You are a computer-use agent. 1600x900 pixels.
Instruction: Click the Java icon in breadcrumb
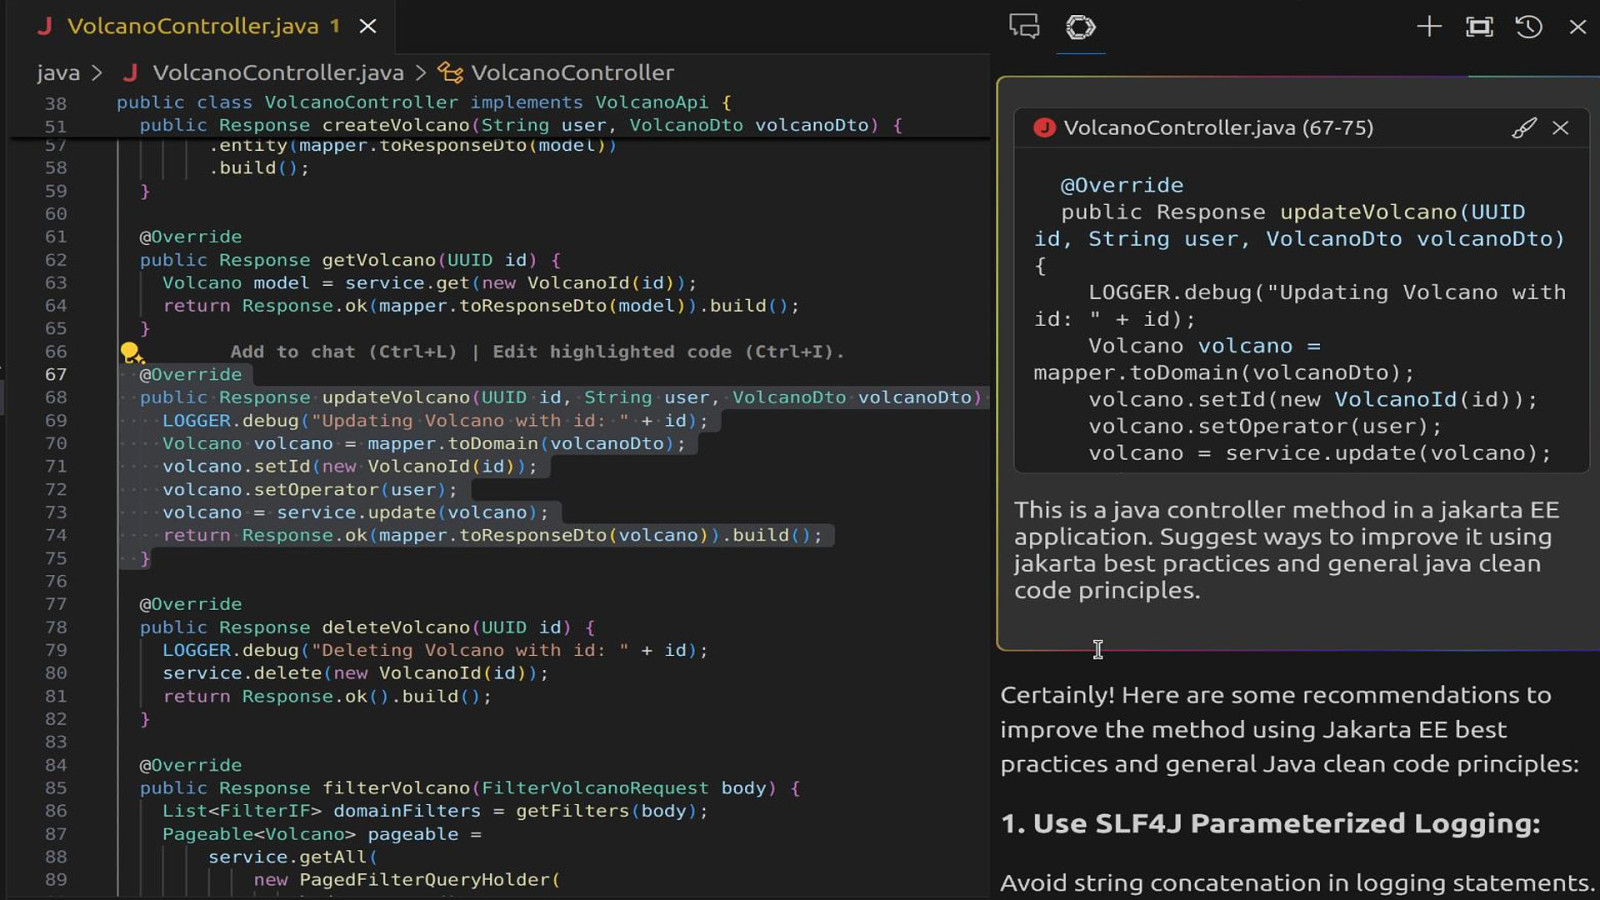click(130, 73)
